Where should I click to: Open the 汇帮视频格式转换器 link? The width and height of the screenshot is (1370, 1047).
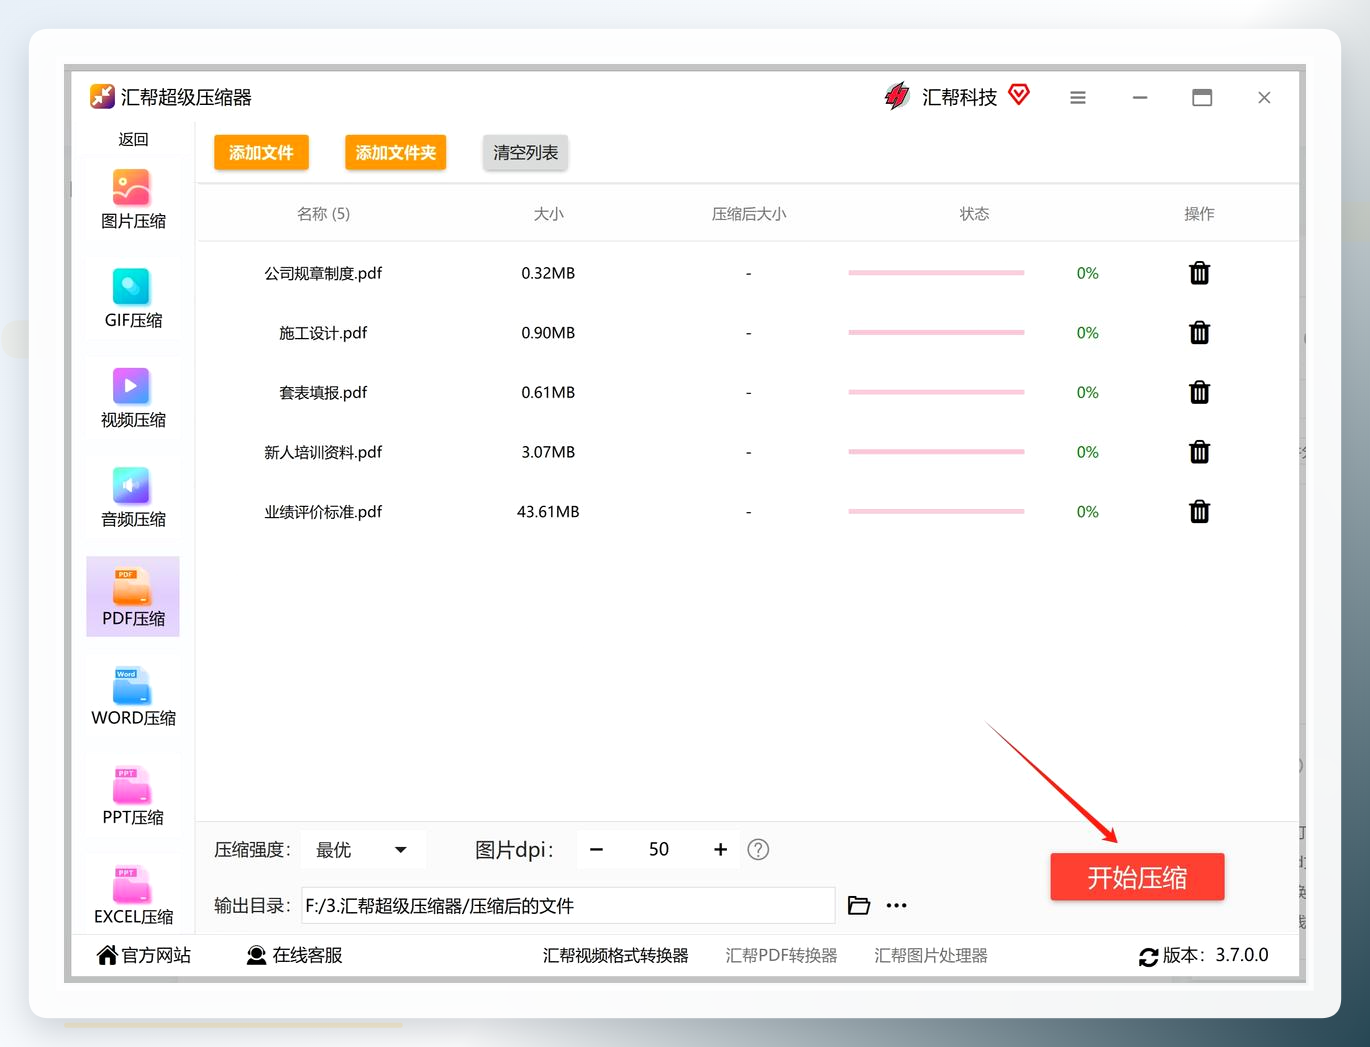point(615,955)
